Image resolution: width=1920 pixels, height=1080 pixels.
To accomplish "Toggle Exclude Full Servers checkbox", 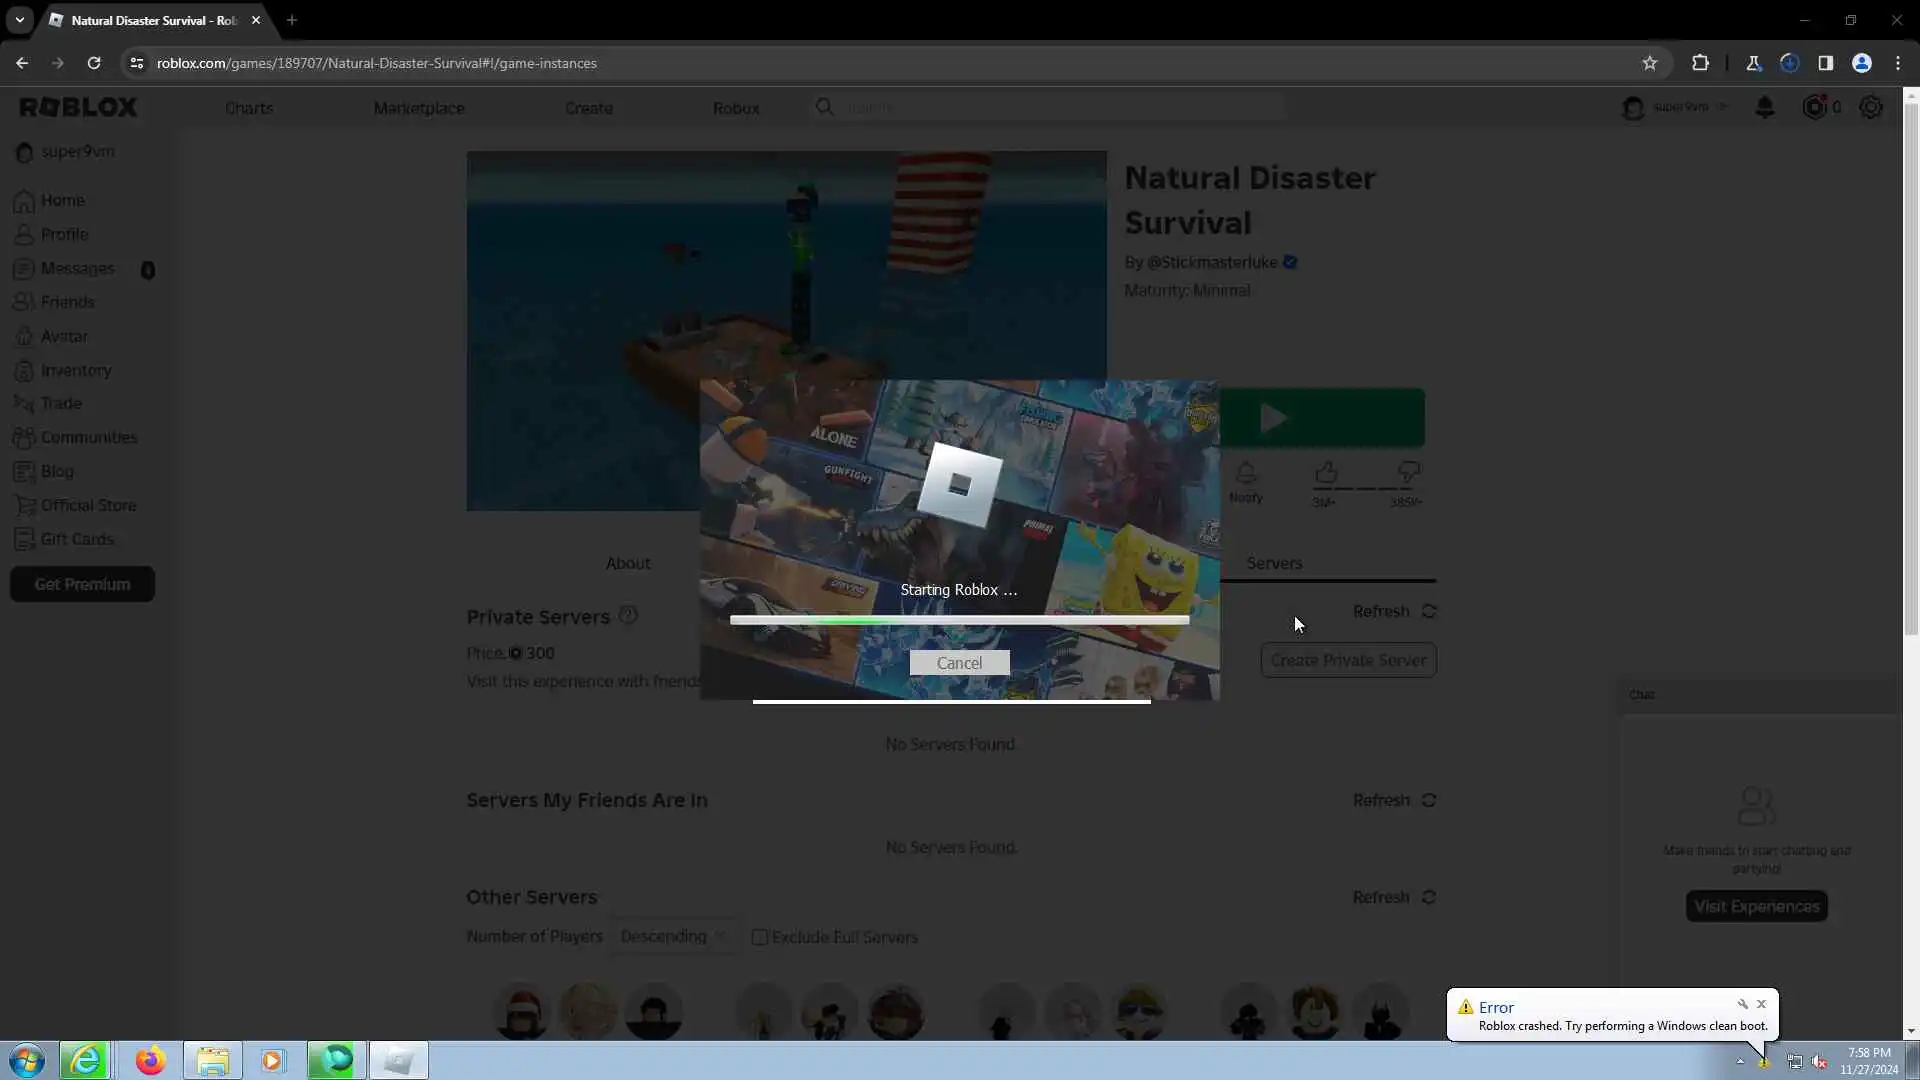I will coord(760,937).
